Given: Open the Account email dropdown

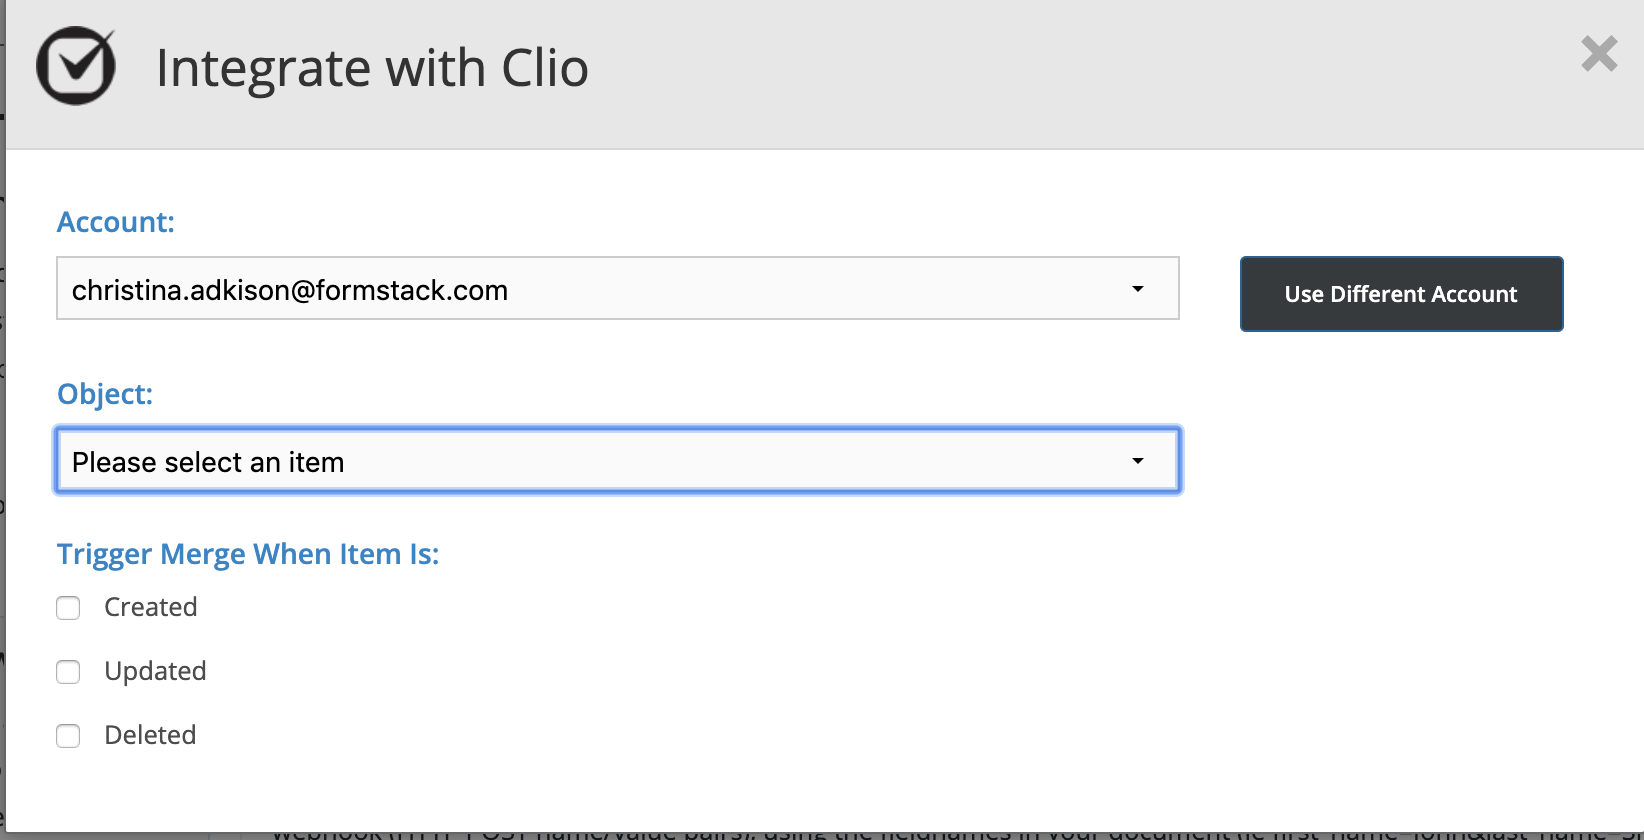Looking at the screenshot, I should pos(617,289).
